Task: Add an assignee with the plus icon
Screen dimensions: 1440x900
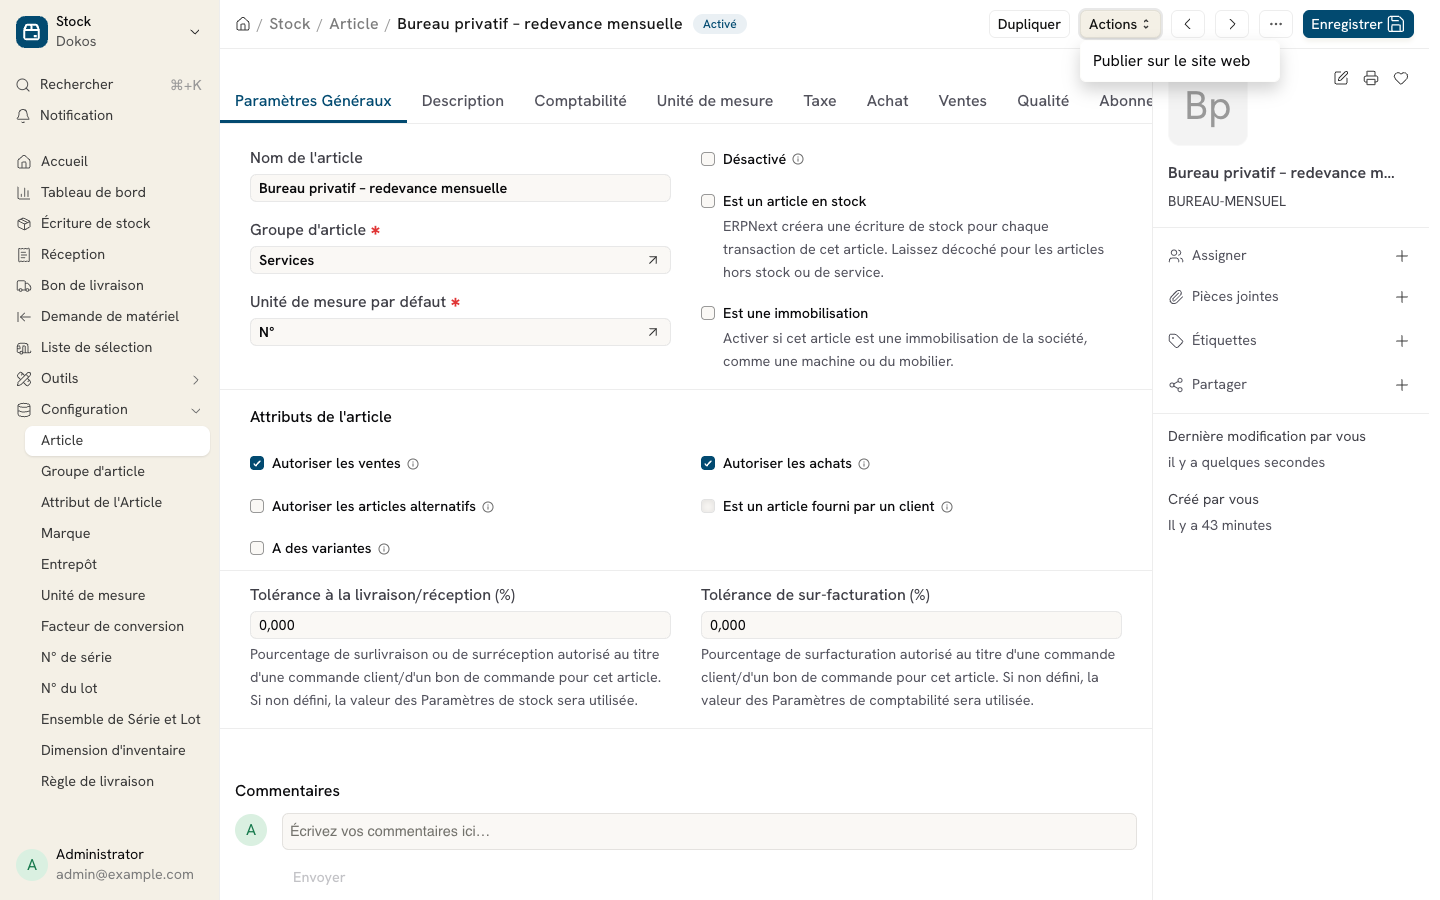Action: coord(1402,256)
